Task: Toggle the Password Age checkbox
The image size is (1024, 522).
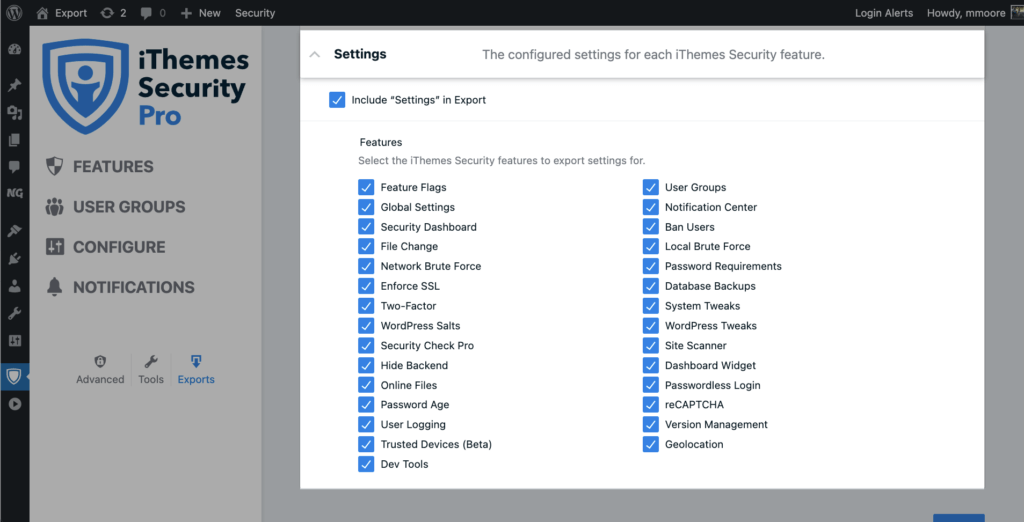Action: coord(366,404)
